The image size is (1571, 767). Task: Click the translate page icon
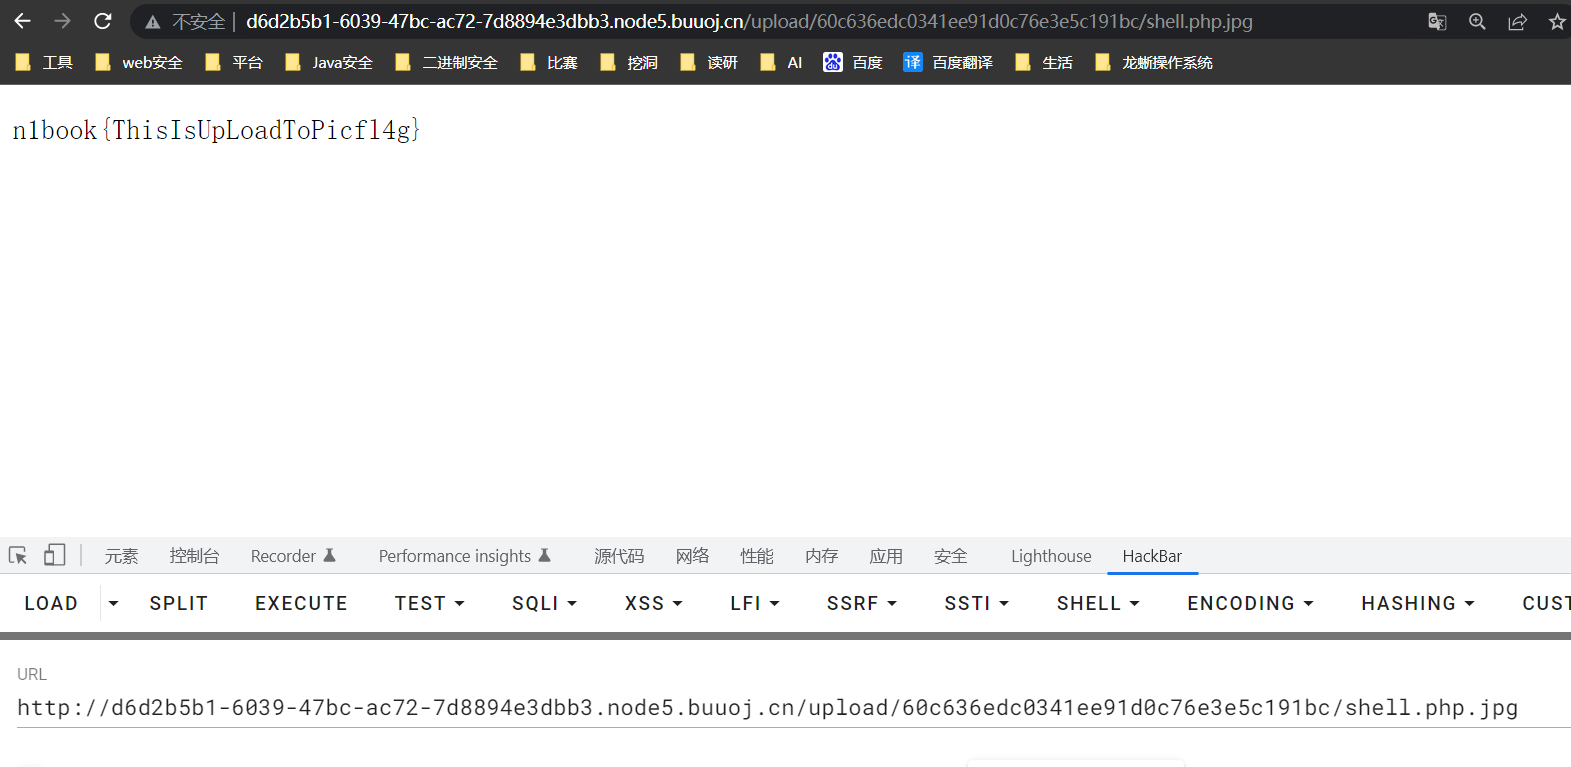pos(1437,21)
